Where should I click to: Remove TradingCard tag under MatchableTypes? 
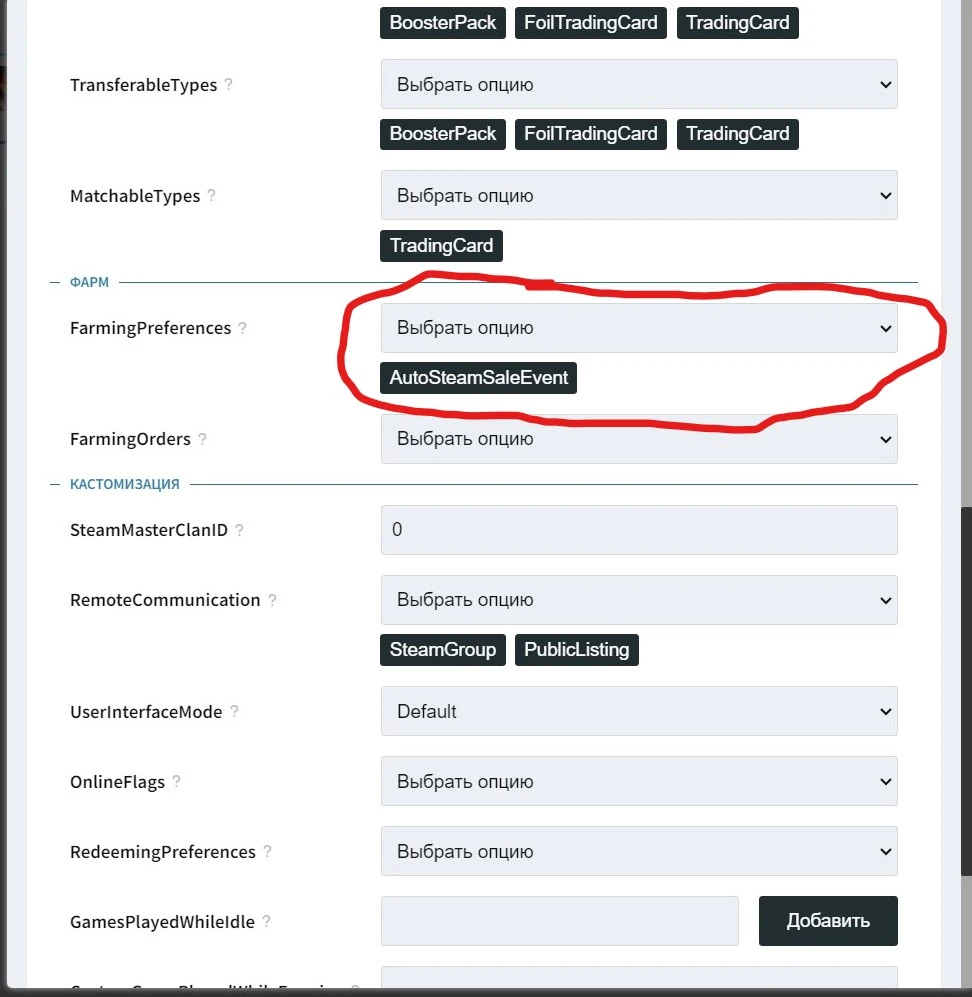(x=441, y=245)
